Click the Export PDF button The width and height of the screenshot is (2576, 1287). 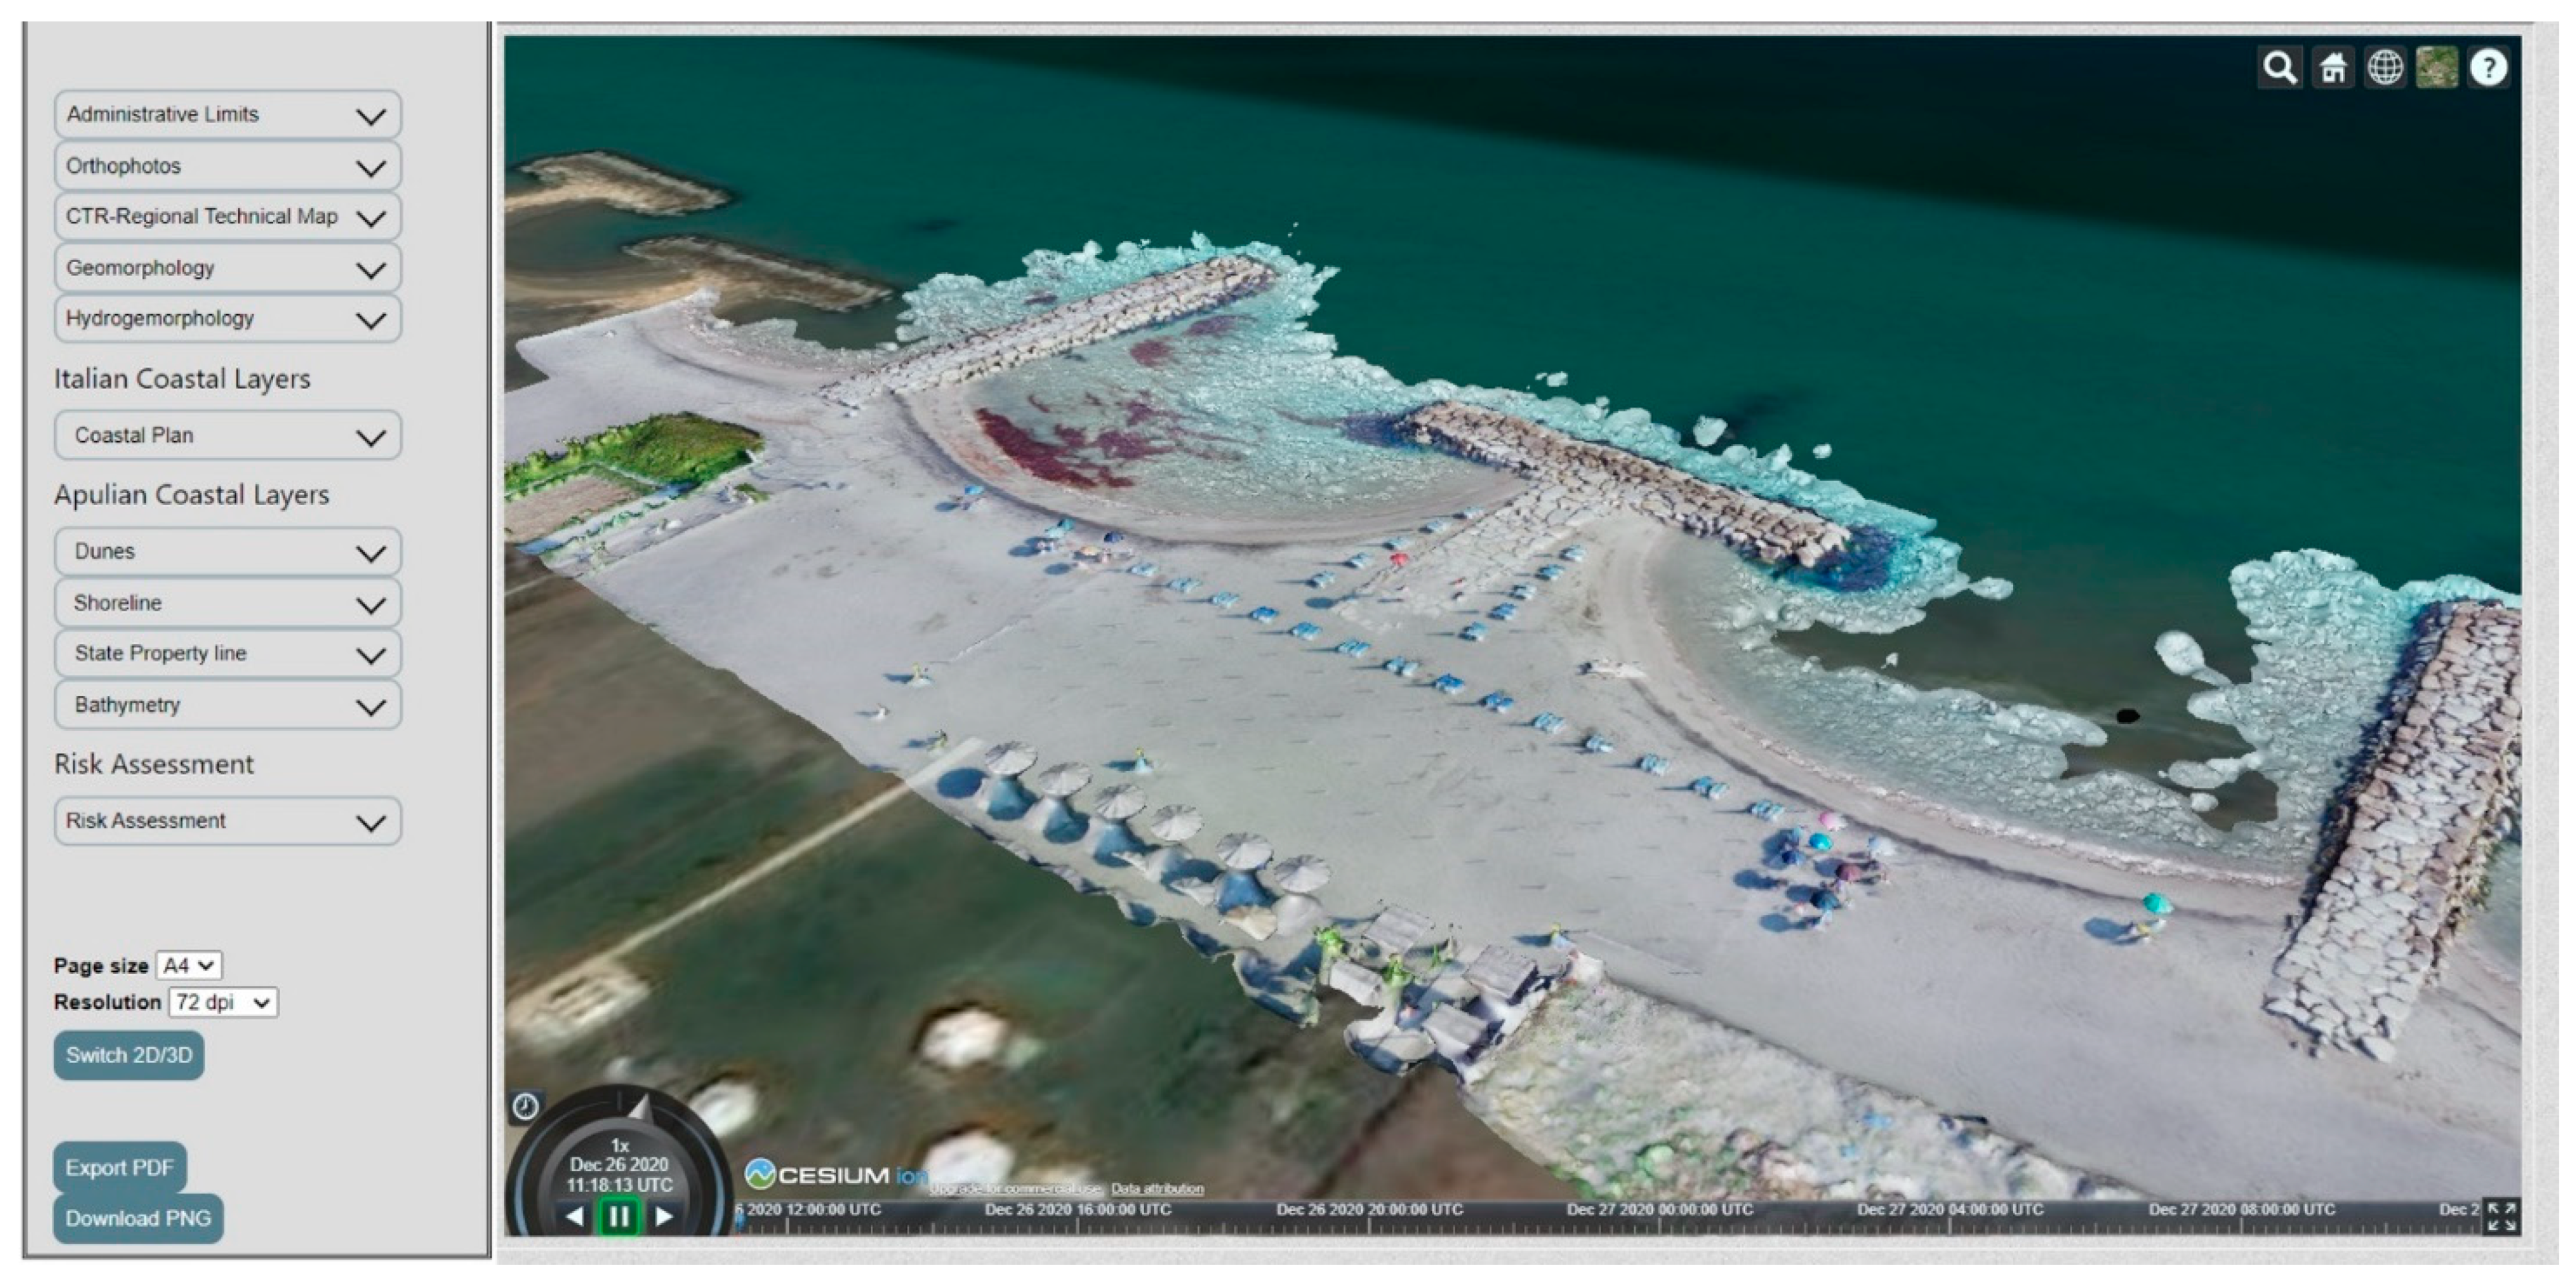pos(120,1167)
